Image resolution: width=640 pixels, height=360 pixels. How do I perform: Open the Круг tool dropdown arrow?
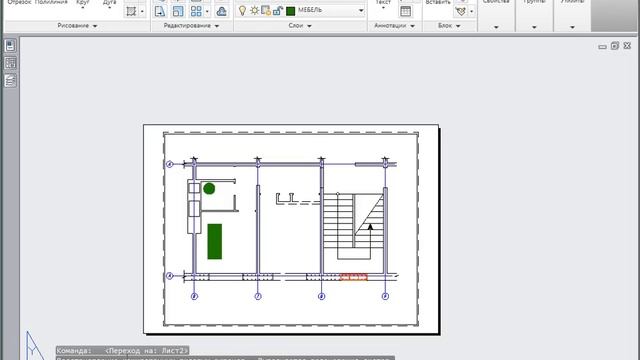82,8
